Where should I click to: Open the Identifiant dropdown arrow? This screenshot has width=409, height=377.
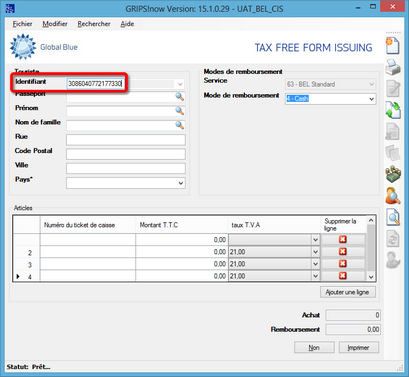[180, 84]
